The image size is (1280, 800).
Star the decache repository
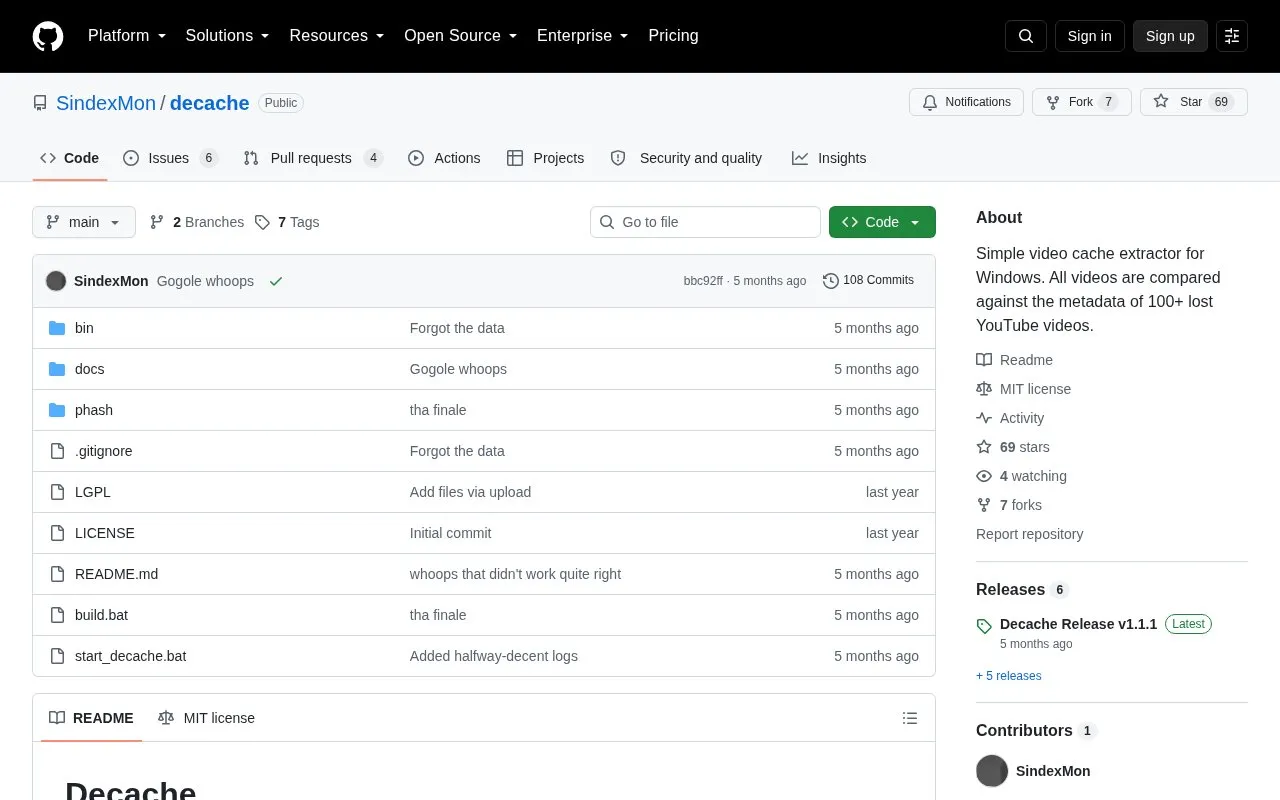tap(1193, 102)
